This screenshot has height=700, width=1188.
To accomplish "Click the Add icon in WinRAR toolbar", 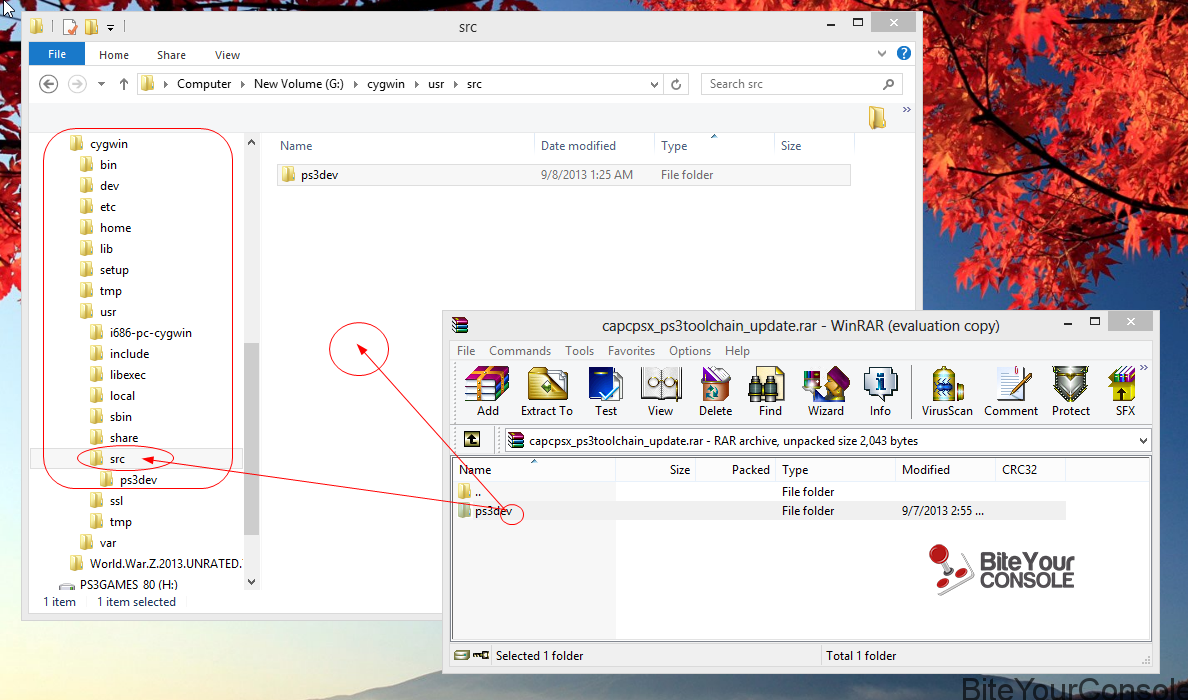I will click(487, 391).
